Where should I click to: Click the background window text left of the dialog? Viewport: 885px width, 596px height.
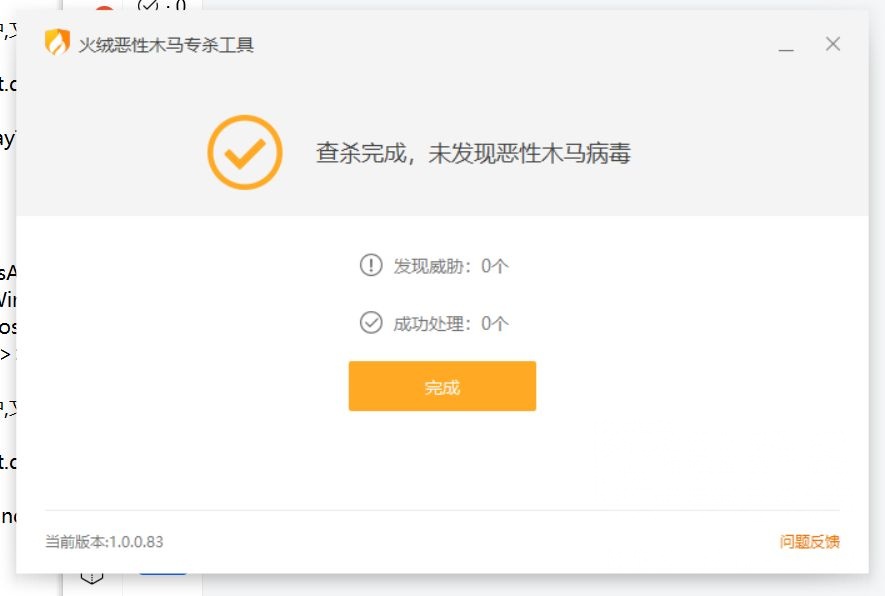point(7,299)
